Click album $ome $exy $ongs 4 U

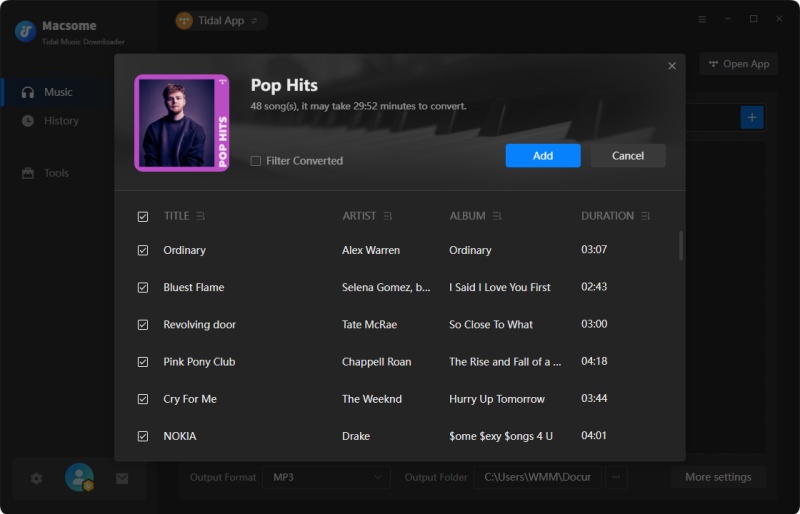501,436
